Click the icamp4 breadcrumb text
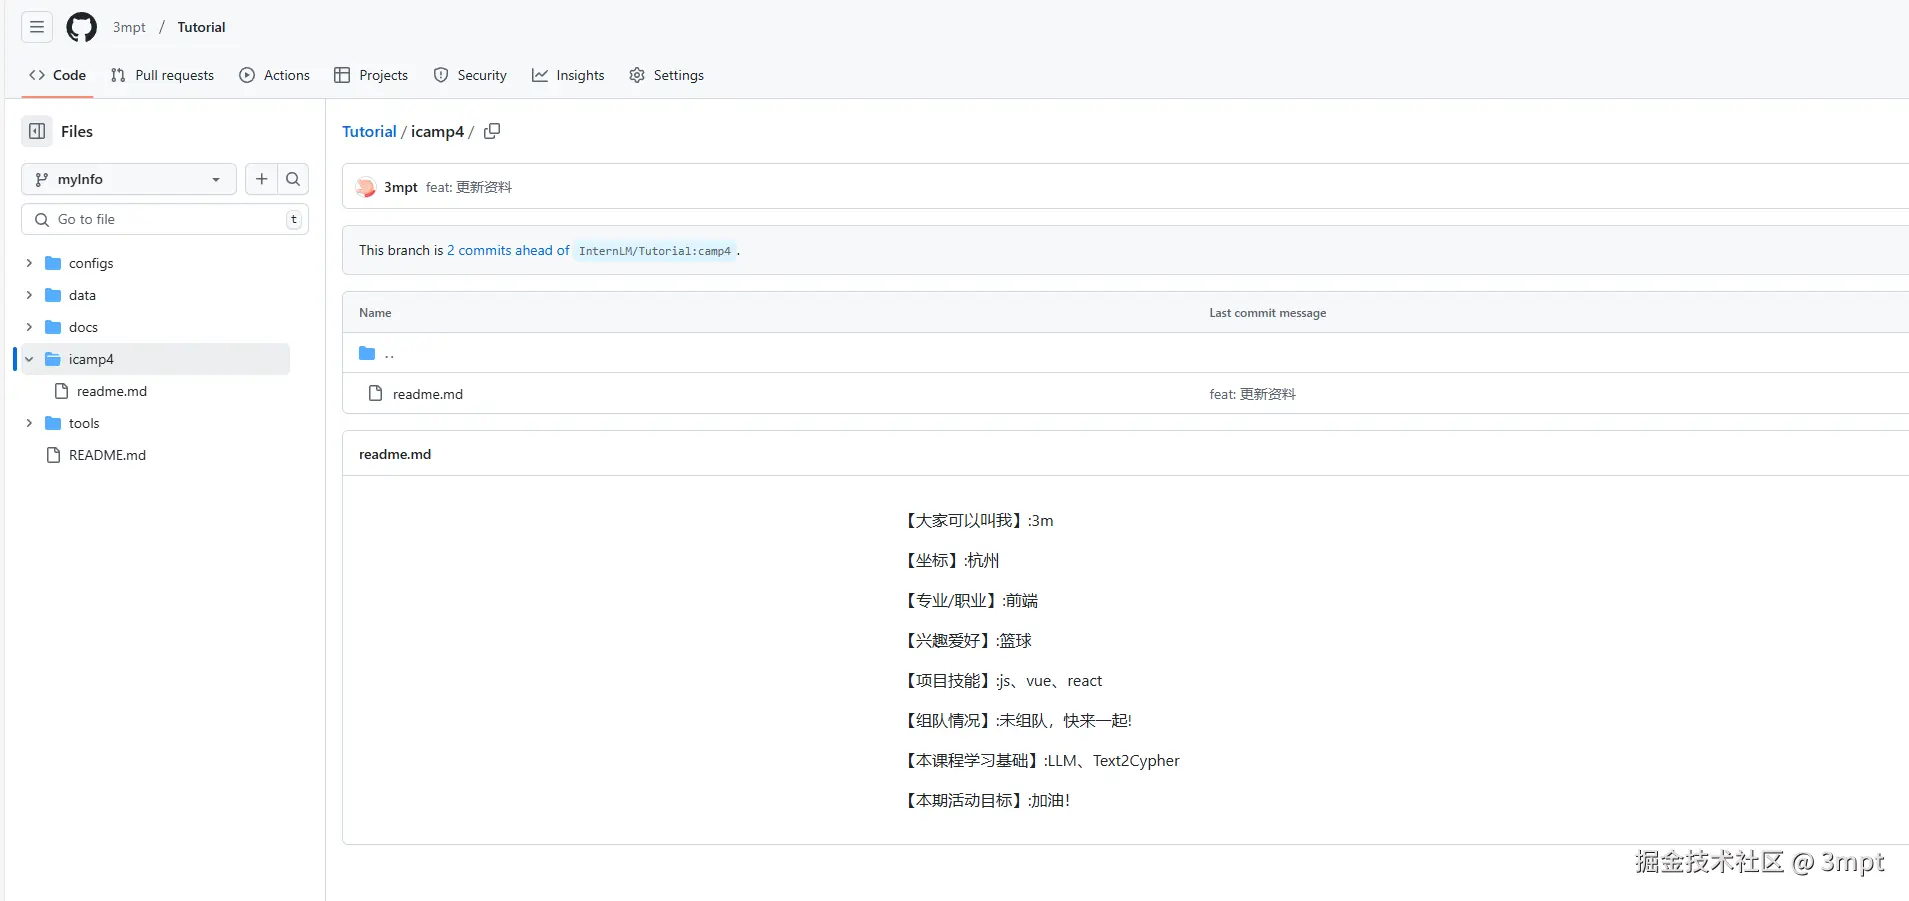Screen dimensions: 1909x901 click(x=437, y=131)
